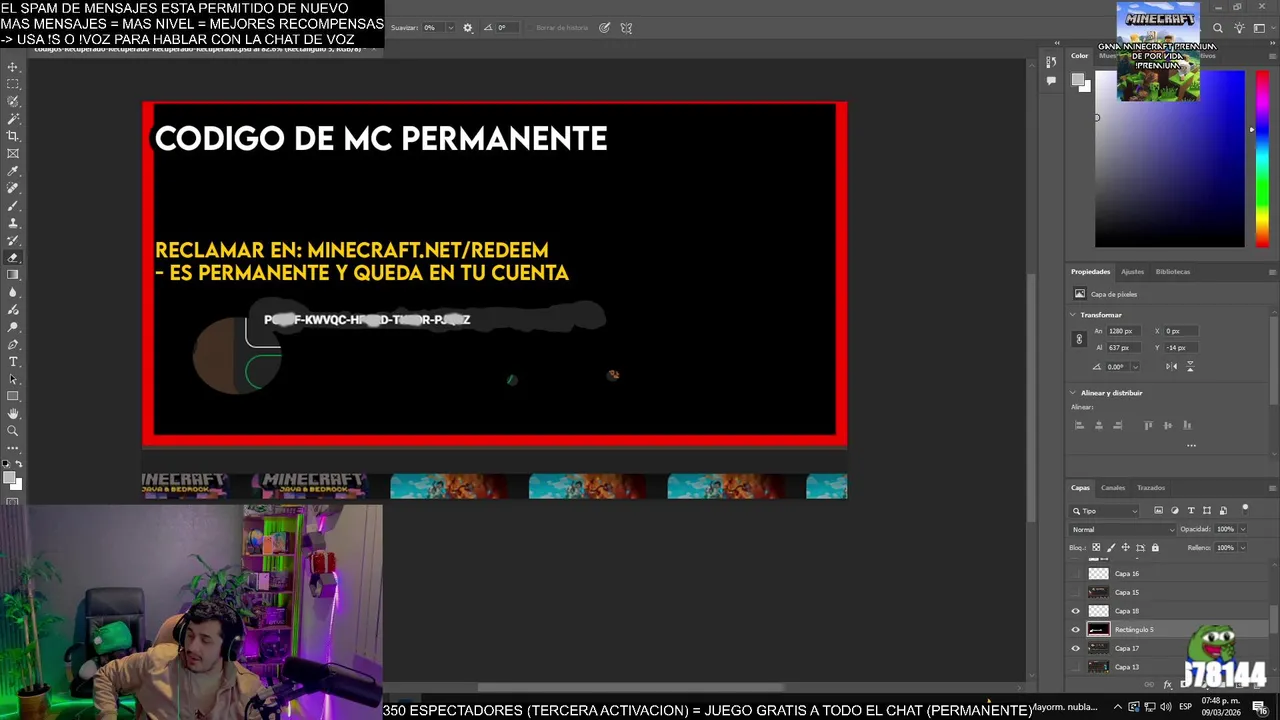
Task: Collapse the Transformar section
Action: [x=1073, y=315]
